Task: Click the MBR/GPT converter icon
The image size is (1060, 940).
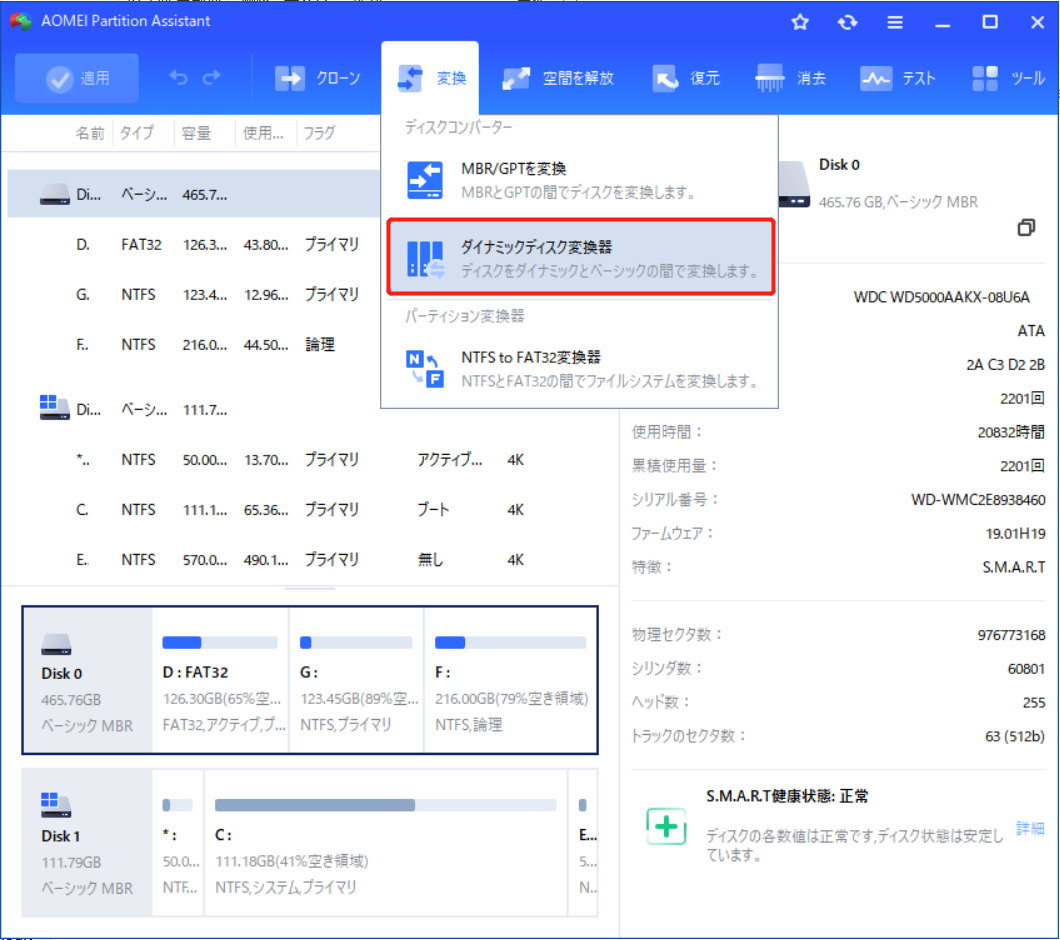Action: [425, 180]
